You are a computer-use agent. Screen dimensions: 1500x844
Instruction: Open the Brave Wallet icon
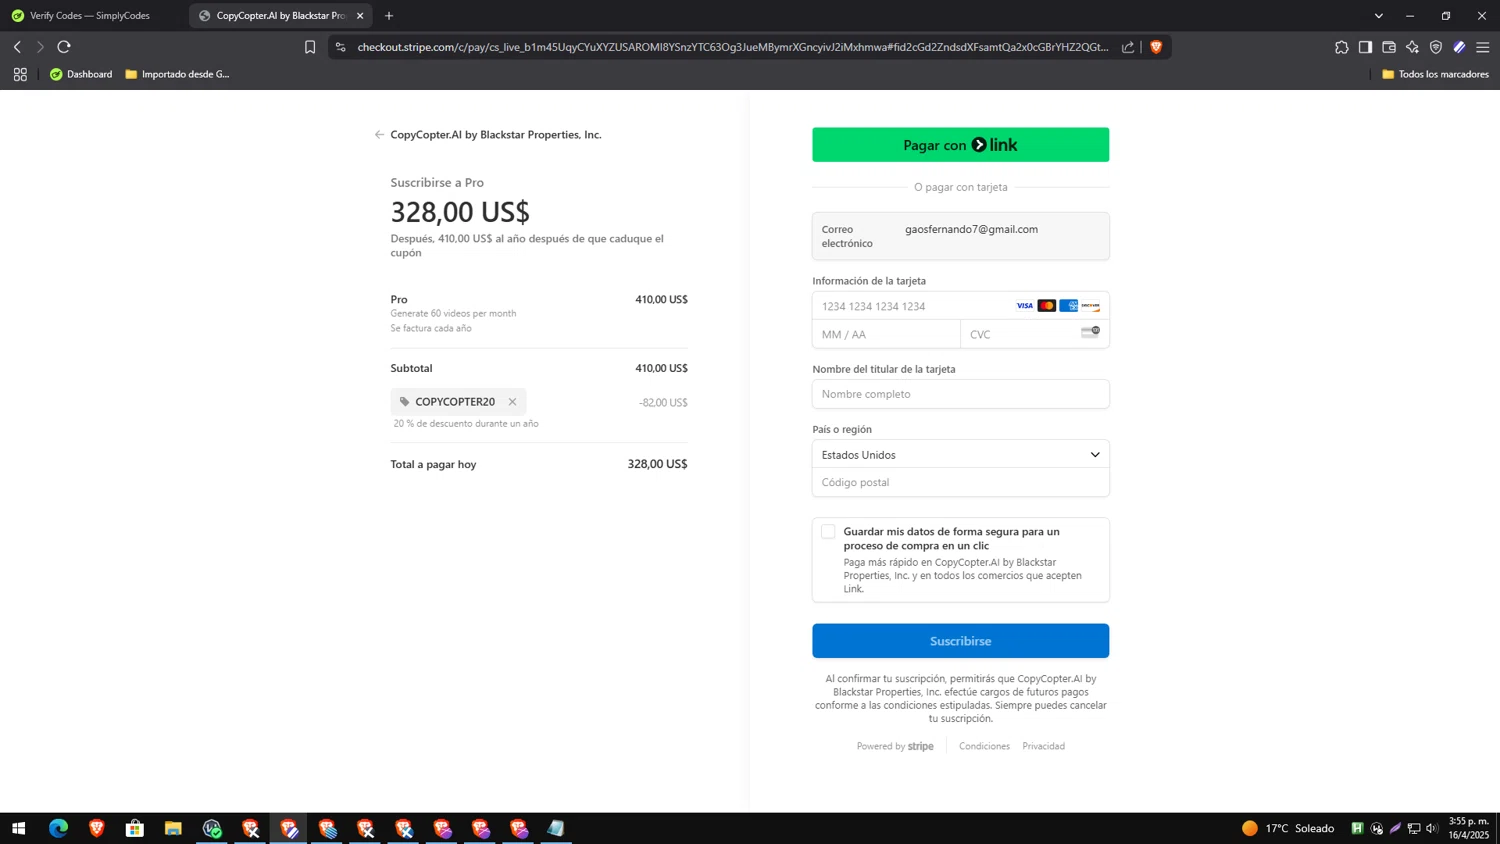[1389, 47]
